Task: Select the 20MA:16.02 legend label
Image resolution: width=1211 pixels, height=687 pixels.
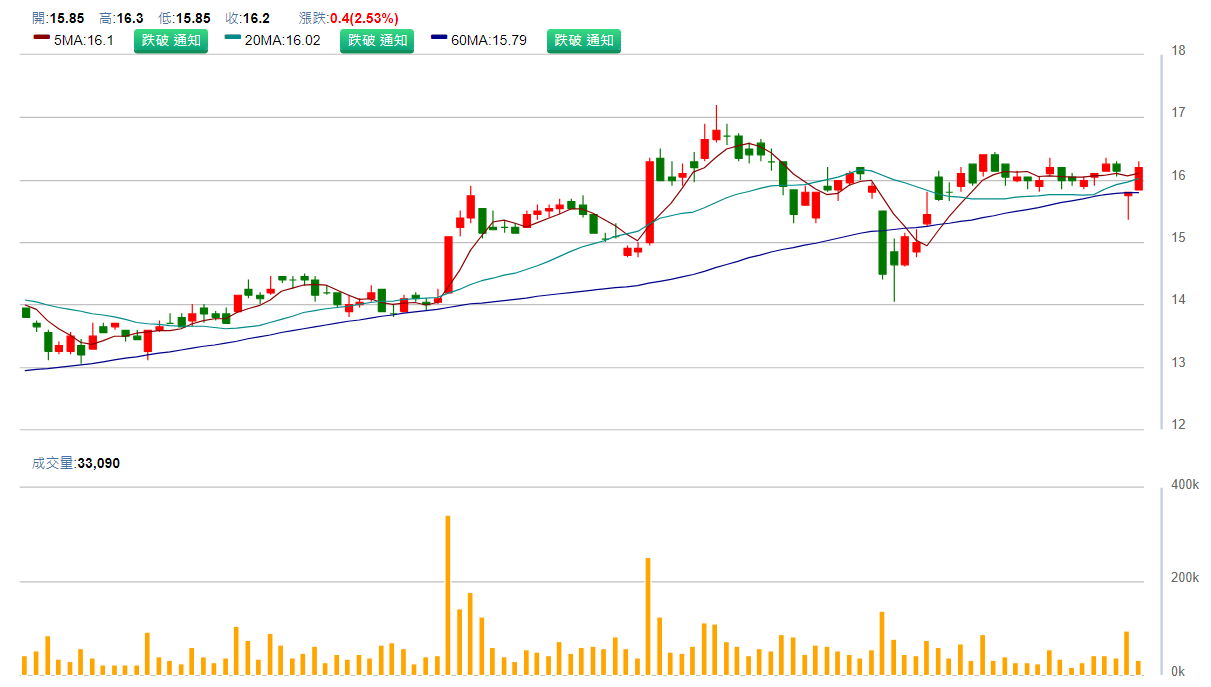Action: pos(286,41)
